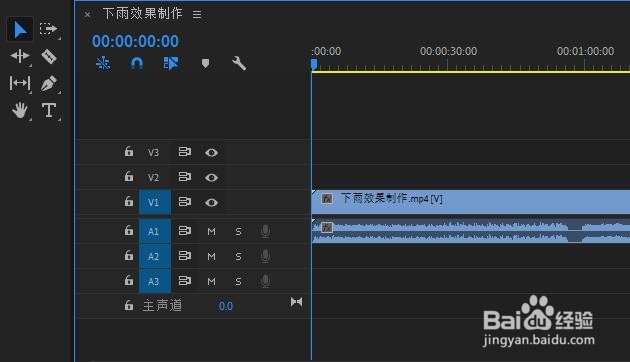Toggle A3 track targeting
Viewport: 630px width, 362px height.
(155, 281)
